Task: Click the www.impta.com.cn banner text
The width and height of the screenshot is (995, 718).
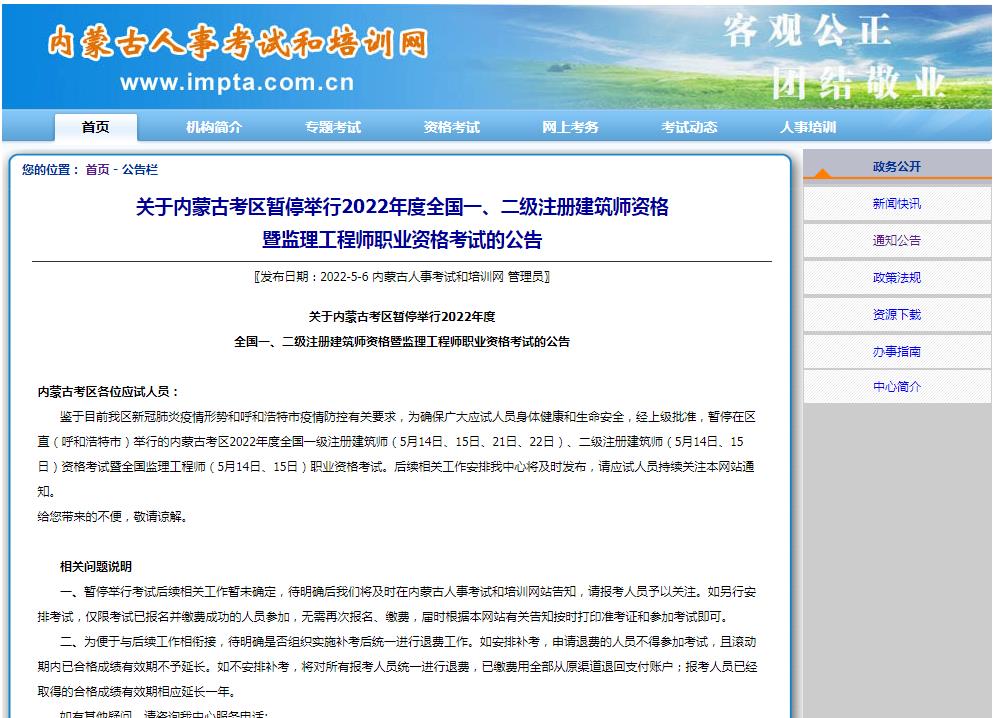Action: (x=237, y=83)
